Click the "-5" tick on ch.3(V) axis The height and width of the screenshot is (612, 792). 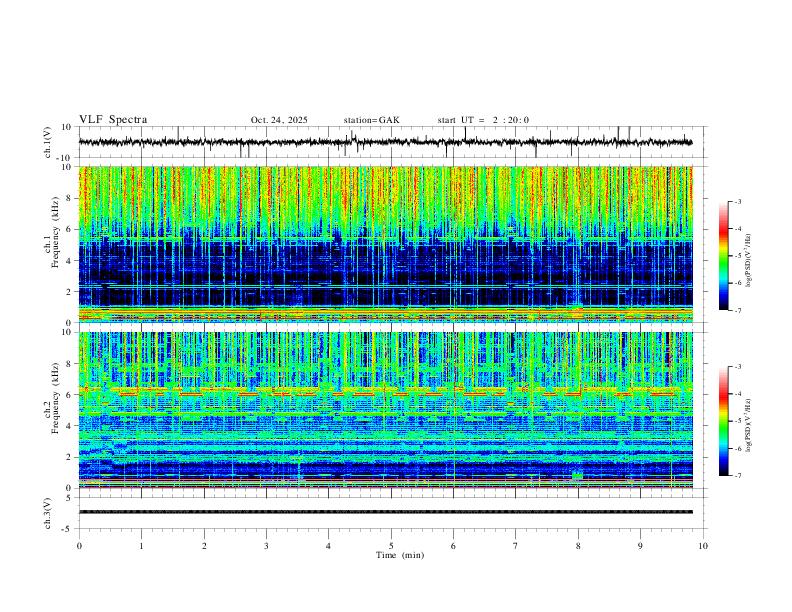(68, 529)
